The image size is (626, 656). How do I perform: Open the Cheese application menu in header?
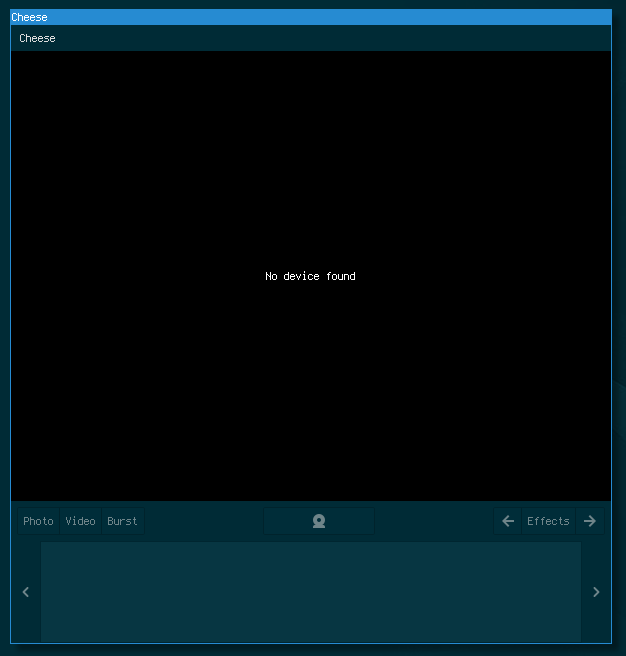pyautogui.click(x=37, y=38)
